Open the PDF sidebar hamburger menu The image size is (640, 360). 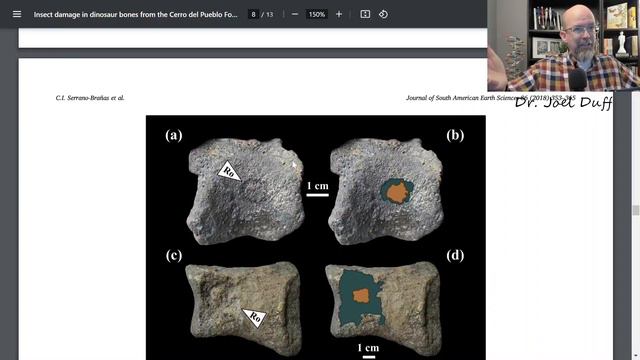pyautogui.click(x=17, y=14)
